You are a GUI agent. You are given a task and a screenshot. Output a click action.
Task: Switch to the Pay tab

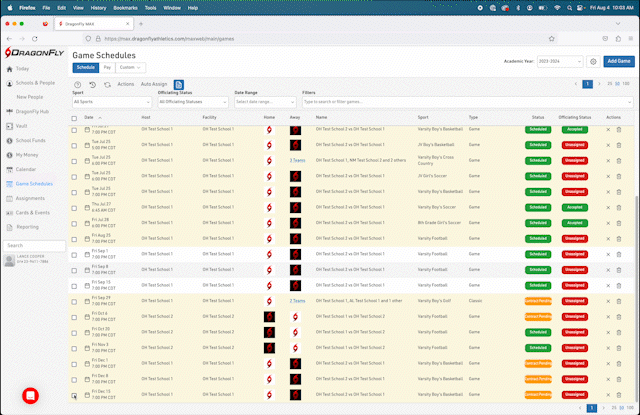(108, 67)
